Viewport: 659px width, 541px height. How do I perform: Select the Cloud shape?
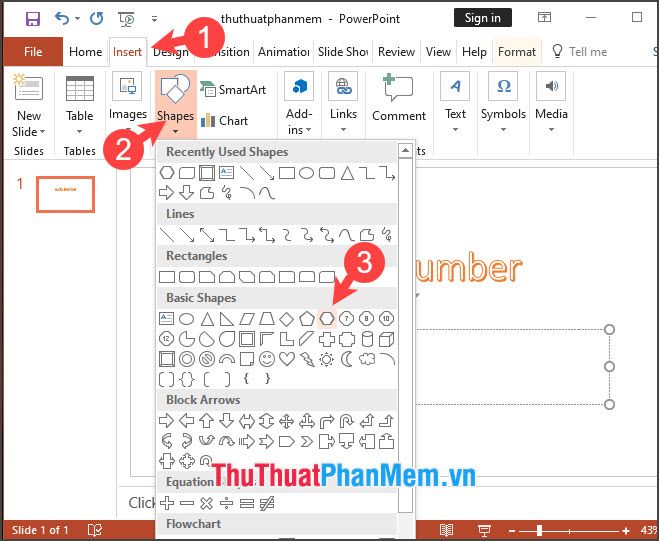point(367,359)
